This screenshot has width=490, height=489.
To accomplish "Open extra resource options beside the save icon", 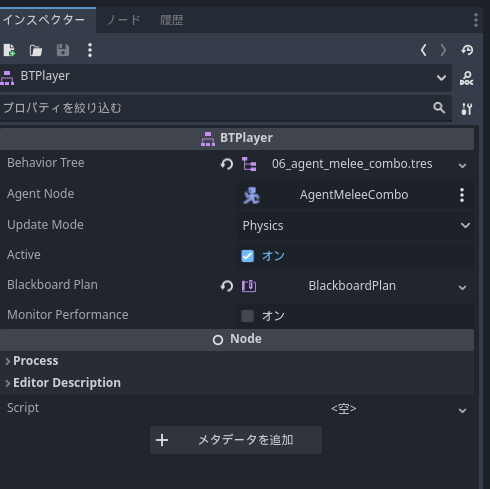I will 90,50.
